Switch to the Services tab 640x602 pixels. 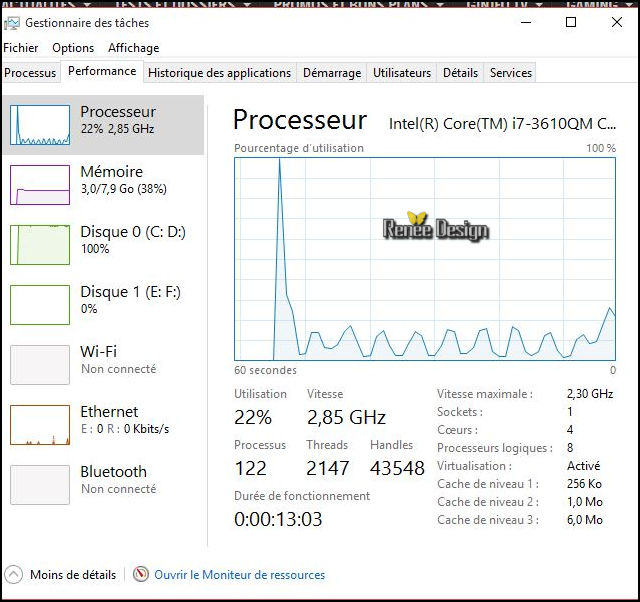(511, 73)
